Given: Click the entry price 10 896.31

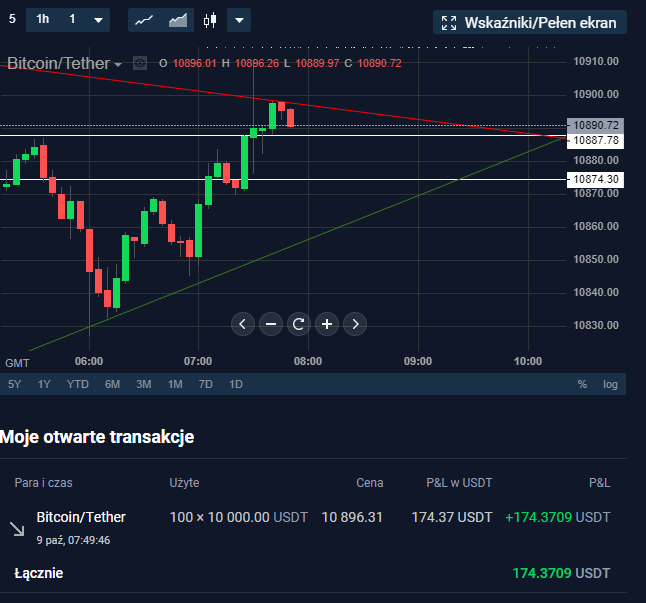Looking at the screenshot, I should coord(352,517).
